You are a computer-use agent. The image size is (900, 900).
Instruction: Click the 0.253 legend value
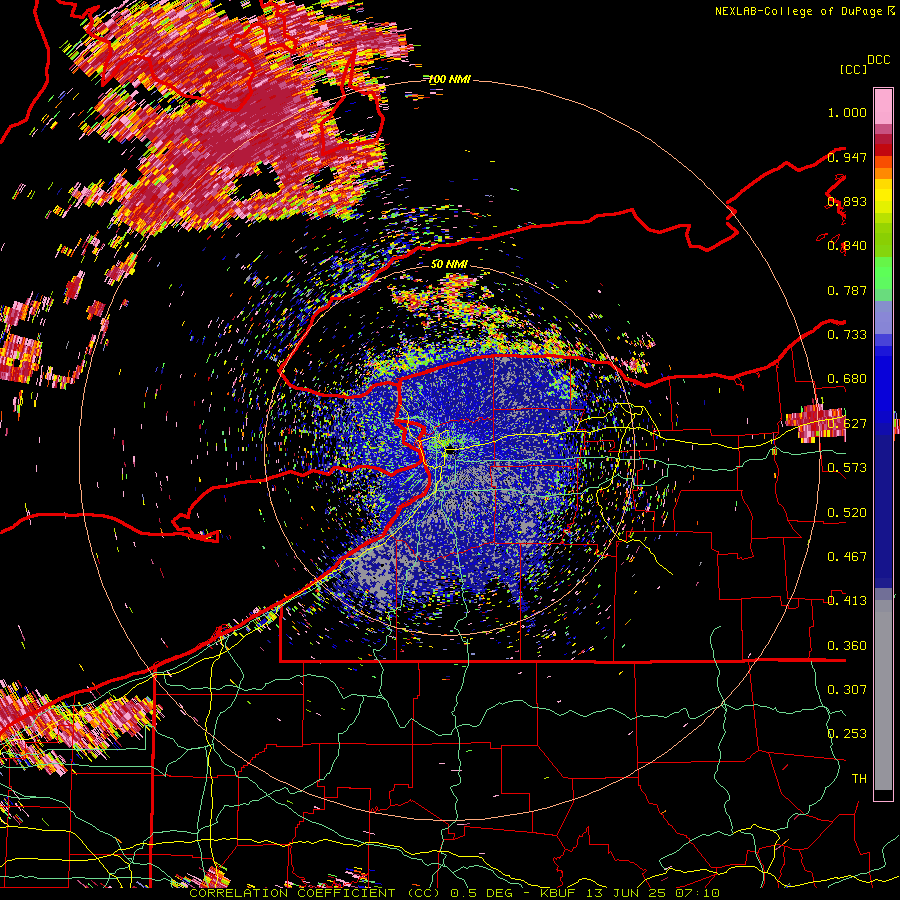(847, 734)
